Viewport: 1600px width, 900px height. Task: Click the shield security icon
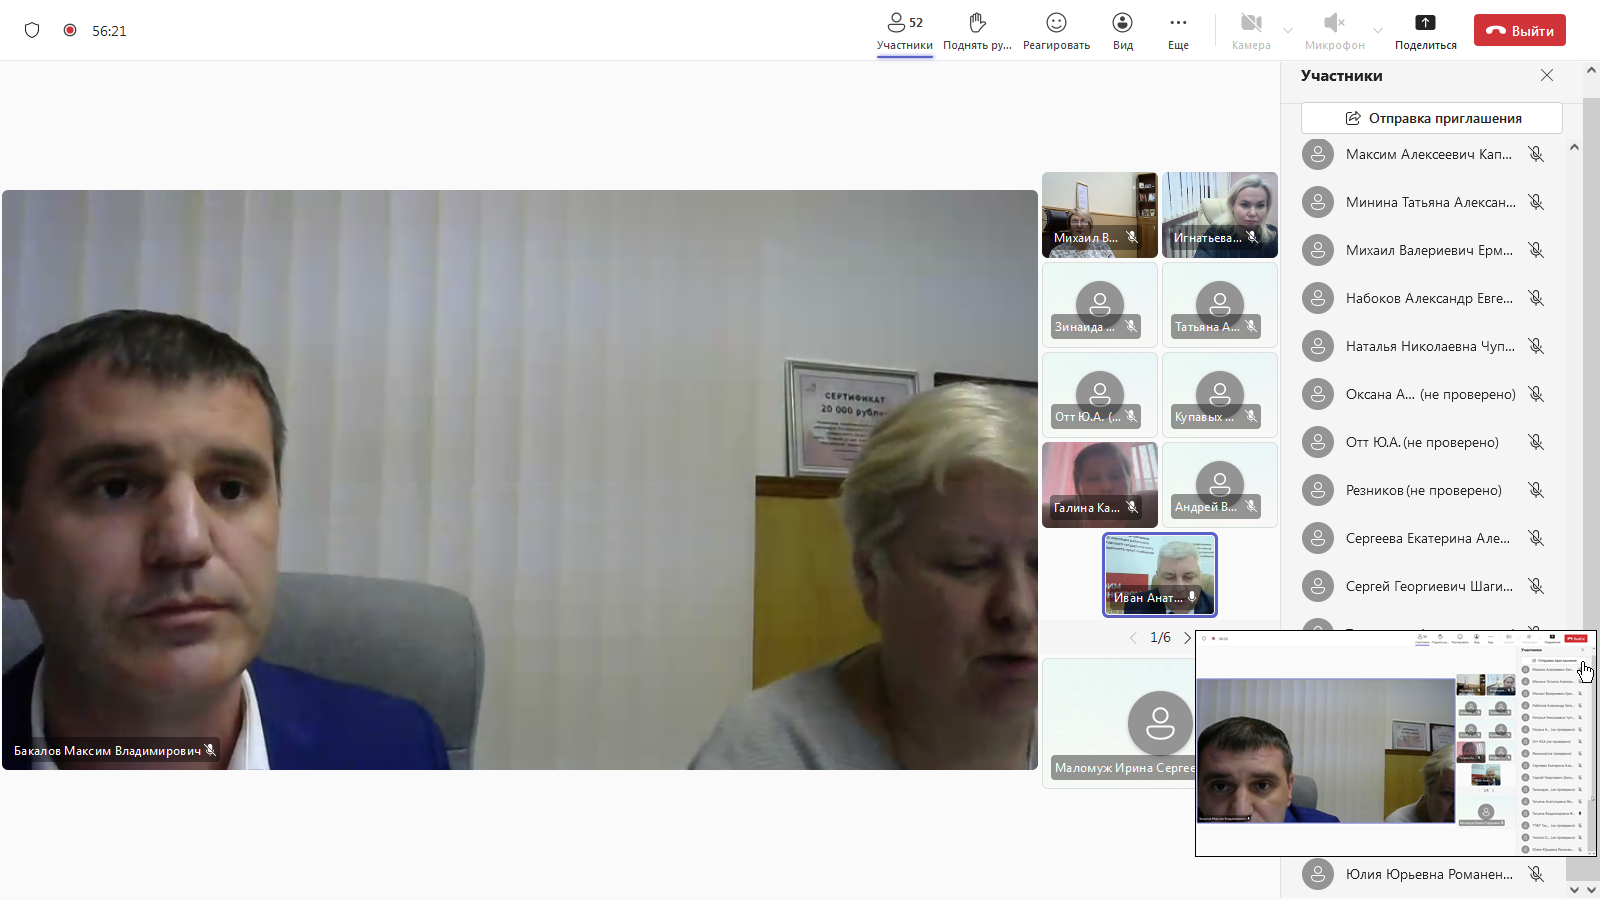pos(32,30)
